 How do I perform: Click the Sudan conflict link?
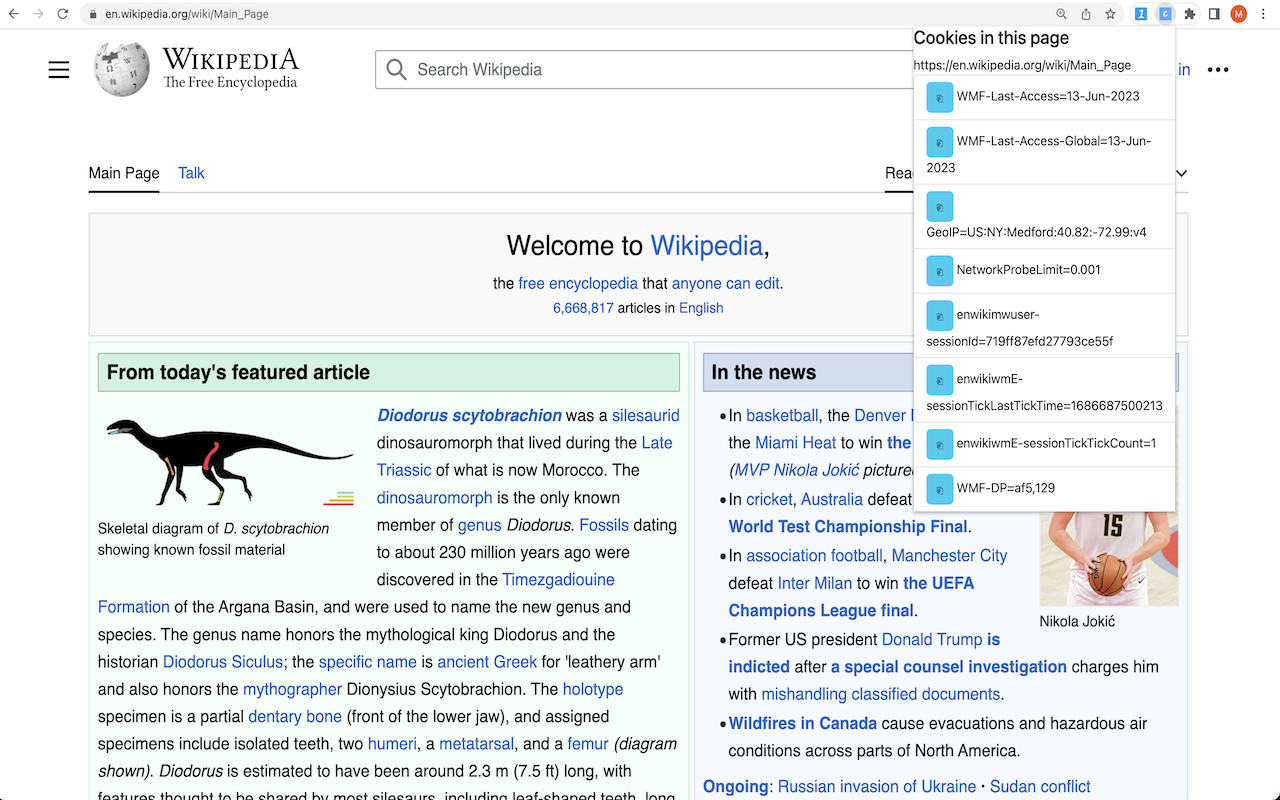[x=1040, y=787]
